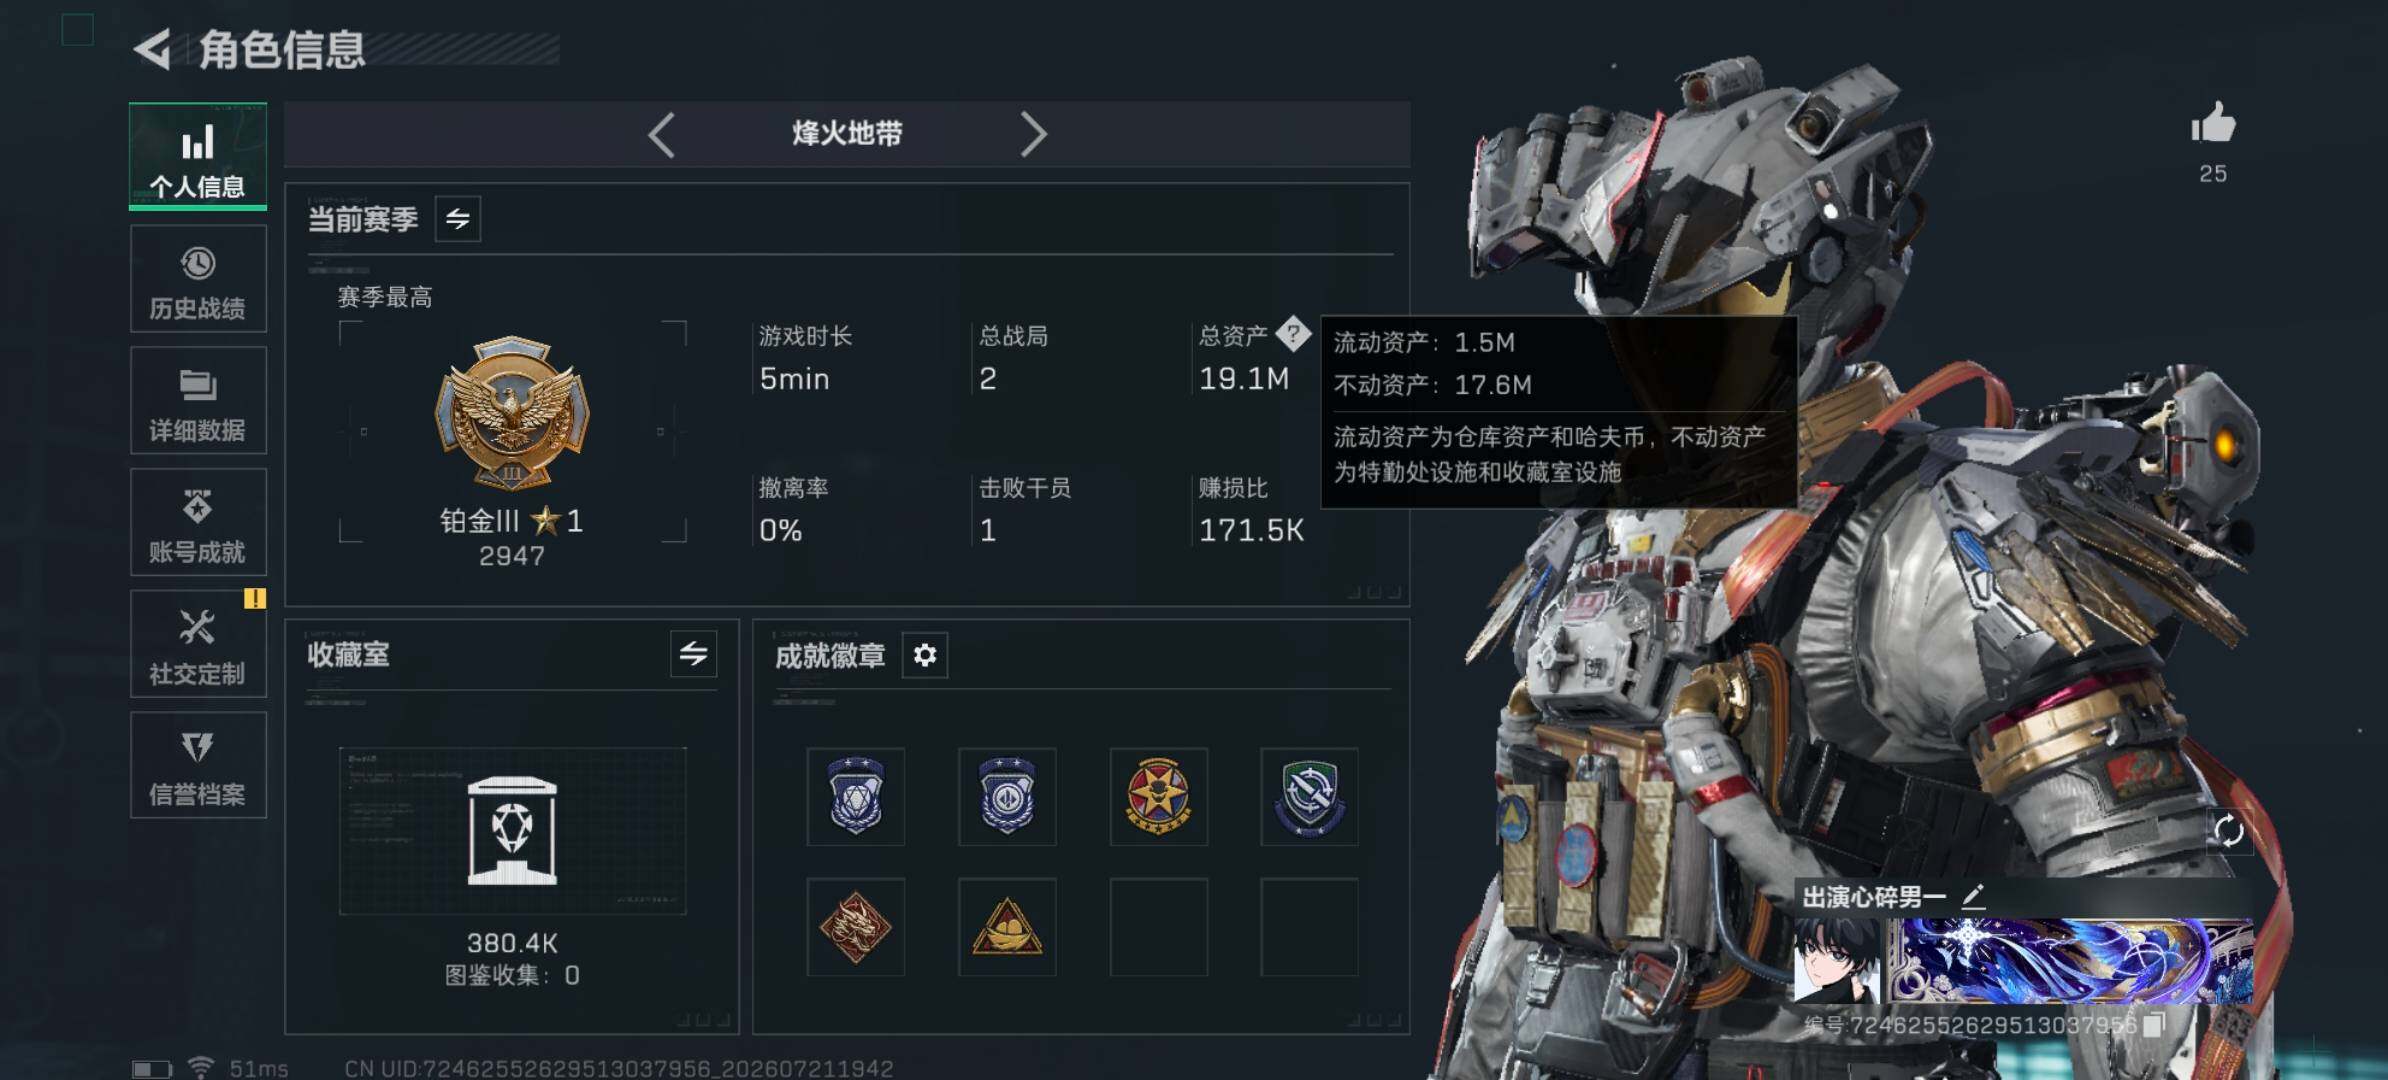2388x1080 pixels.
Task: Open 成就徽章 gear settings
Action: pos(925,655)
